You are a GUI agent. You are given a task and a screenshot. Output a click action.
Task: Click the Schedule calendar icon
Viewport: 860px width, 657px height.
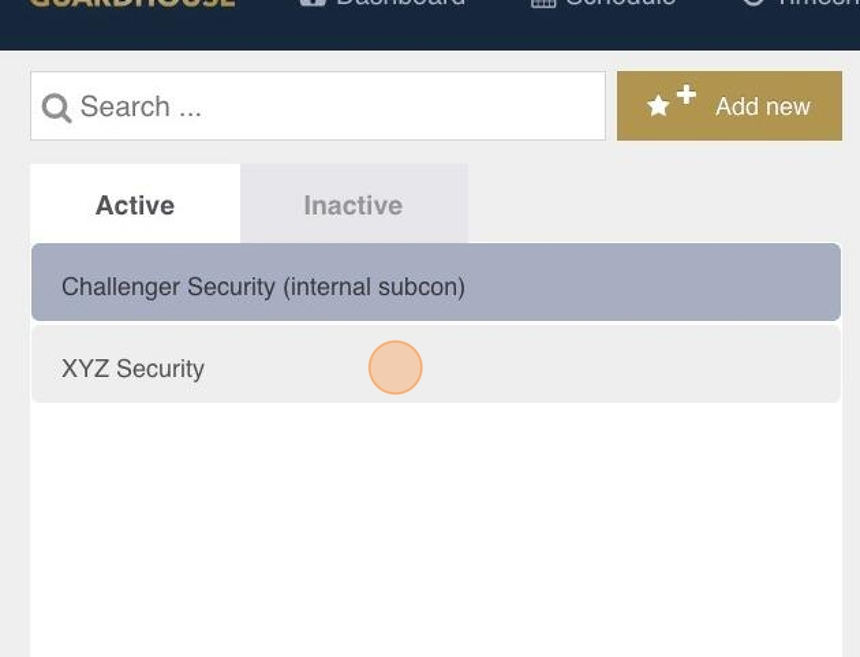coord(544,3)
